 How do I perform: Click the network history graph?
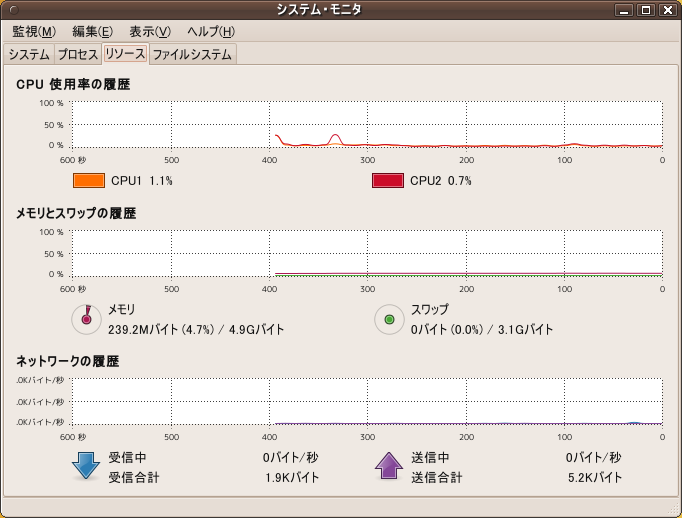pos(367,401)
